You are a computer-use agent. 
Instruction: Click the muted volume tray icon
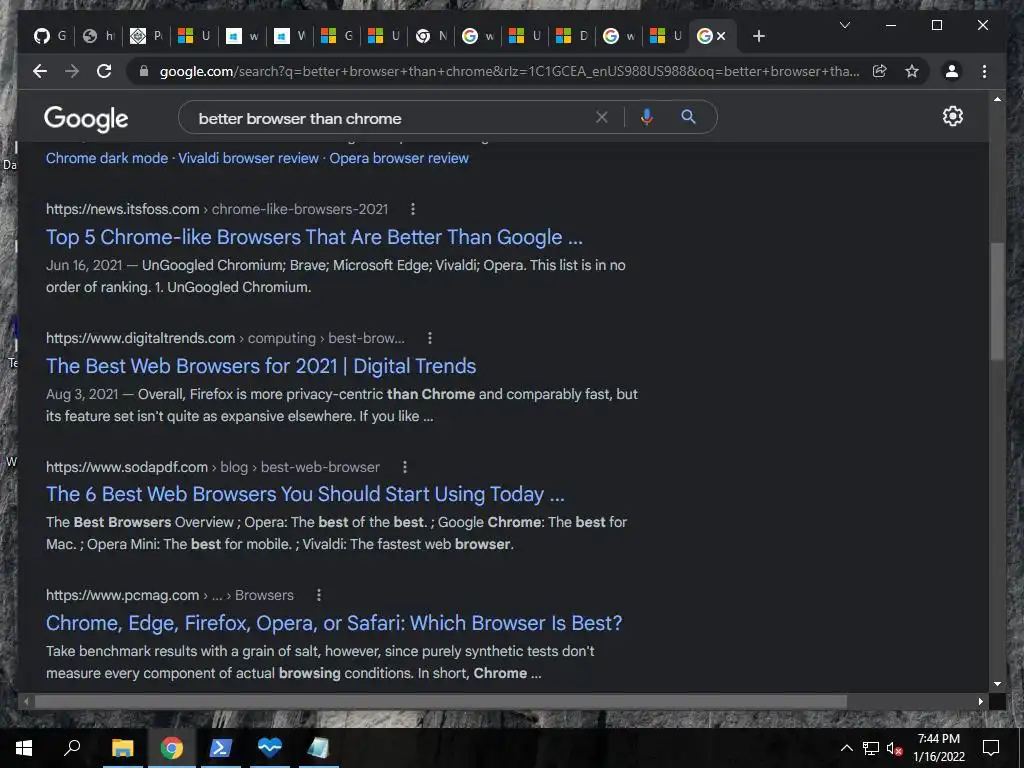pyautogui.click(x=894, y=748)
